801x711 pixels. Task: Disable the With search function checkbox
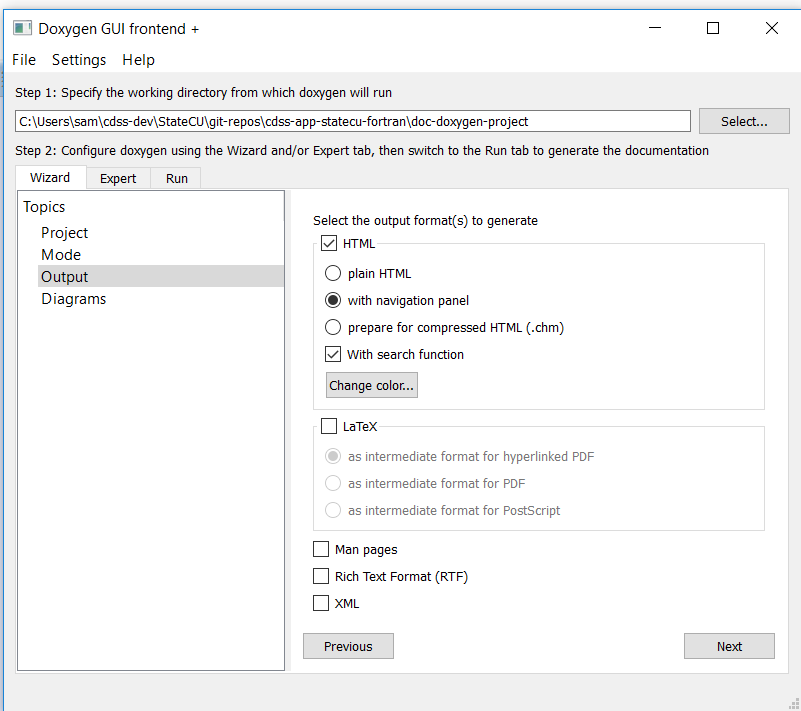pyautogui.click(x=333, y=354)
